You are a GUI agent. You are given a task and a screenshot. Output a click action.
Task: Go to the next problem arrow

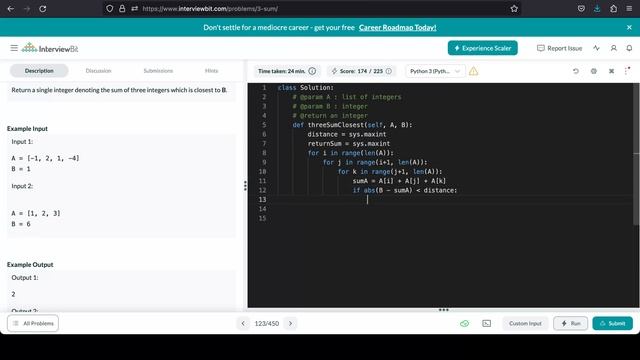point(291,323)
